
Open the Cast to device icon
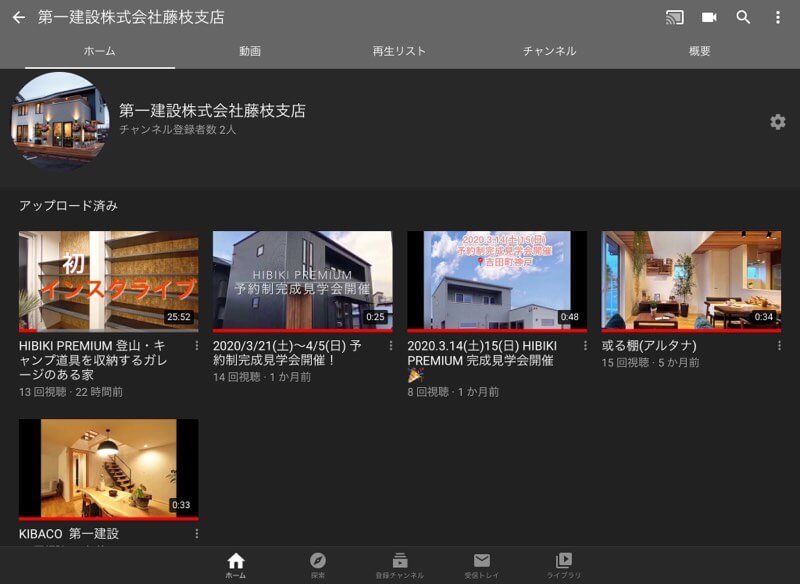675,17
